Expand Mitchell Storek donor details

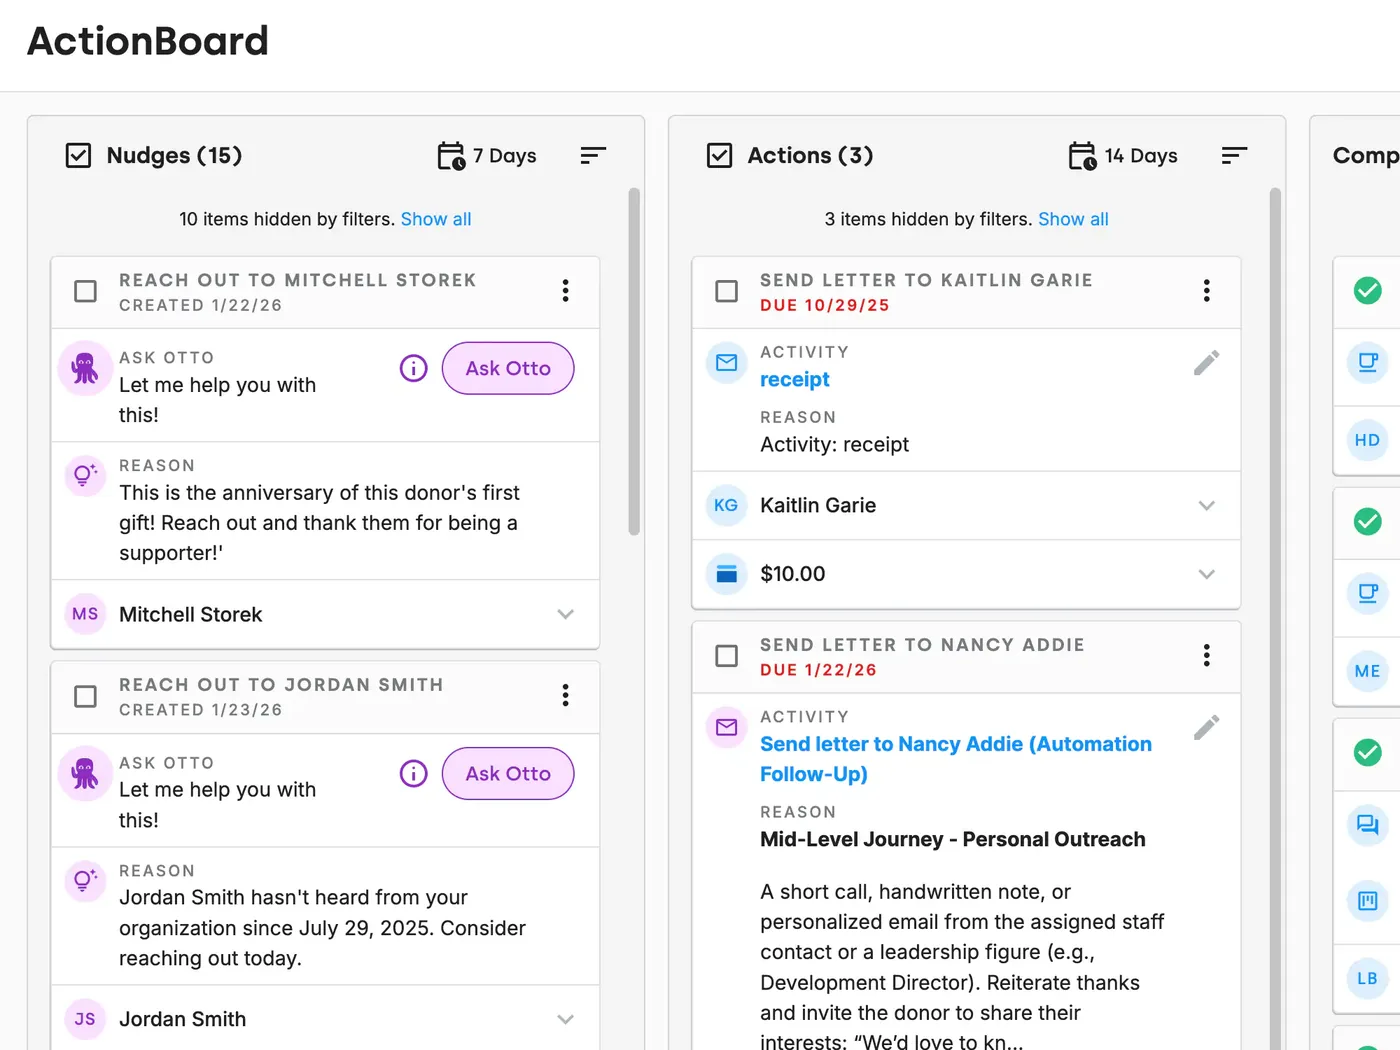pos(566,614)
